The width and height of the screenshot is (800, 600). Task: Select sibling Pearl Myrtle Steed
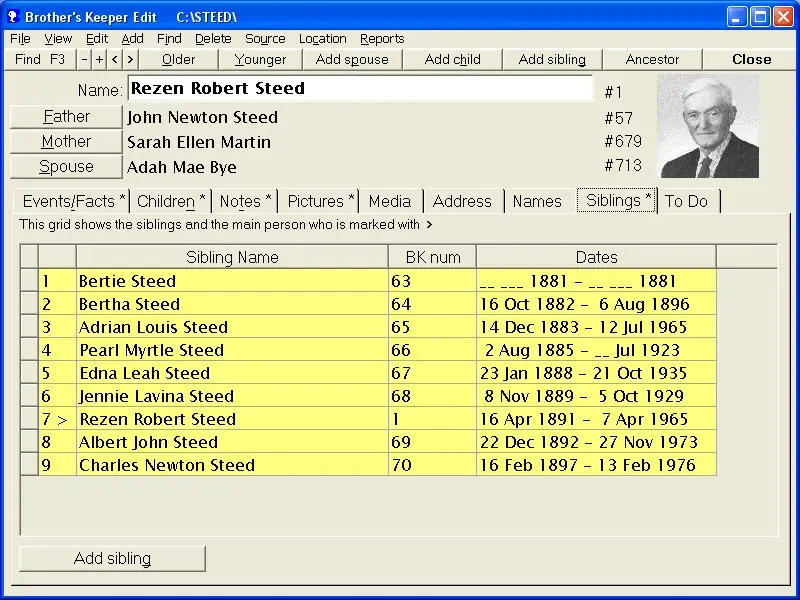(x=232, y=350)
